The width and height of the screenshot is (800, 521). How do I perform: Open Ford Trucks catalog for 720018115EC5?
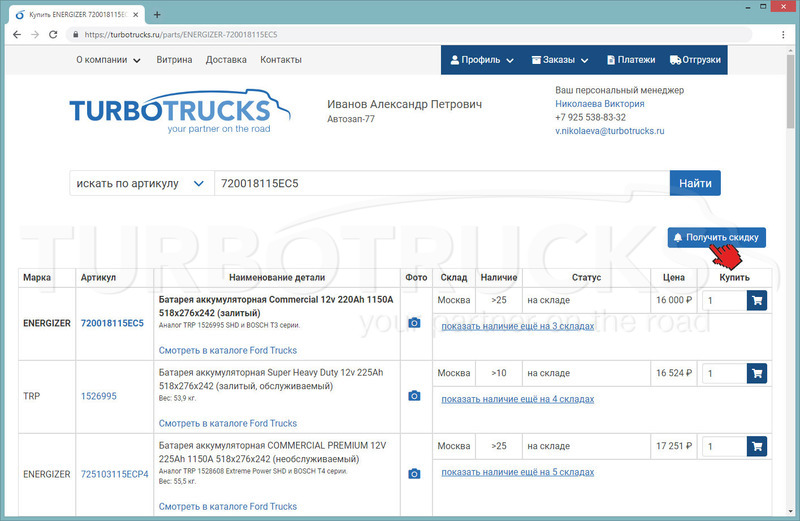pos(228,351)
